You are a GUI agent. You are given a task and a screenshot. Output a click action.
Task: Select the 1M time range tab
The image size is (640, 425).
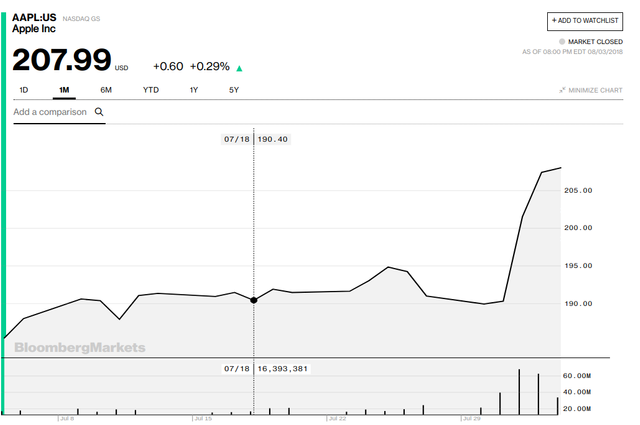[x=64, y=90]
